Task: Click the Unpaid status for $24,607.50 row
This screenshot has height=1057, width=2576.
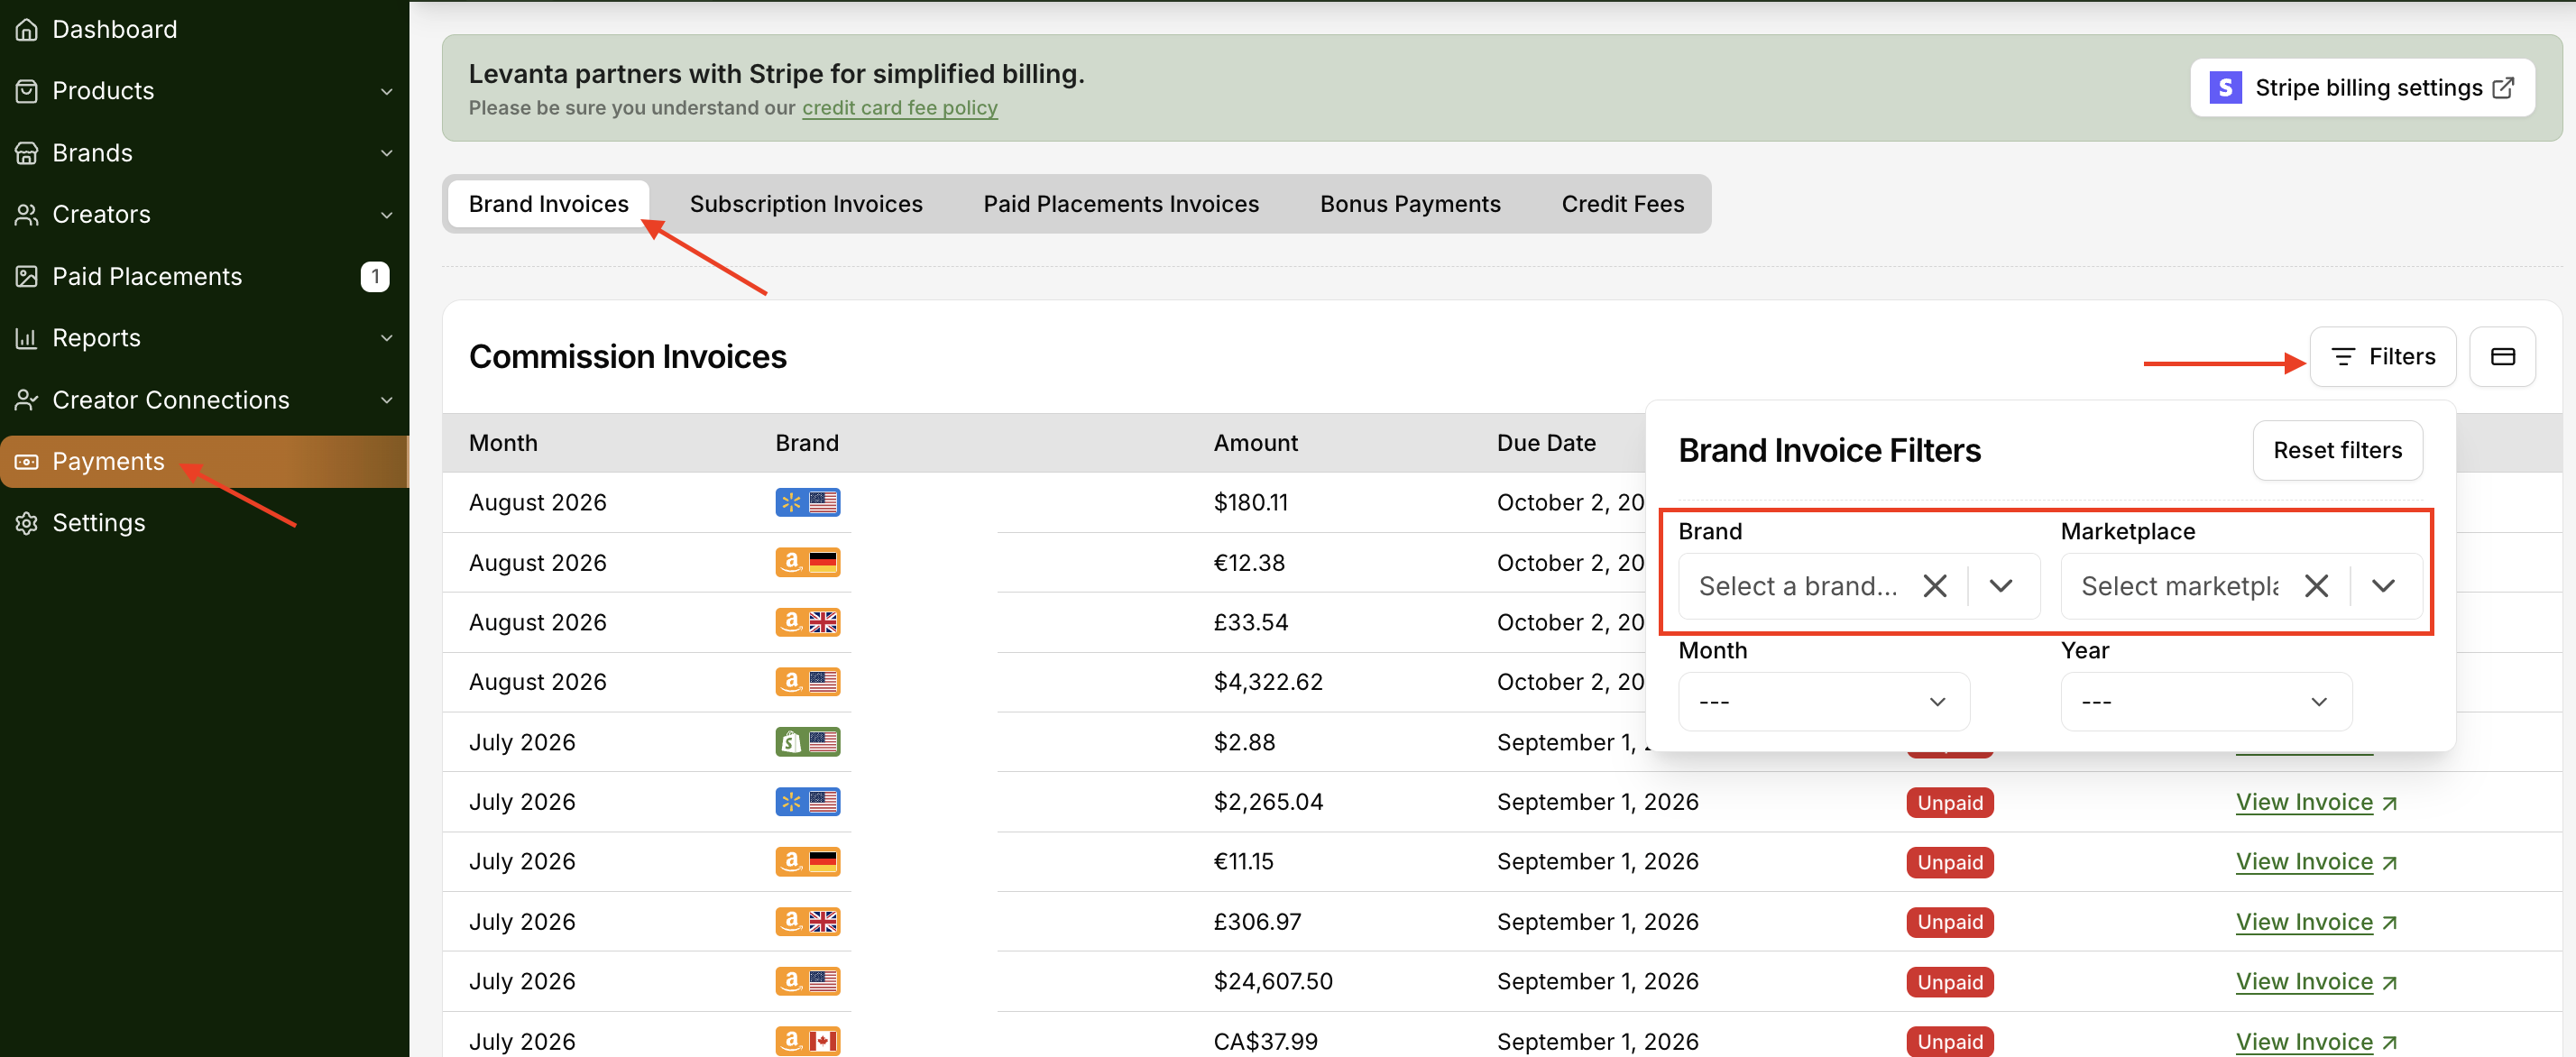Action: pyautogui.click(x=1950, y=982)
